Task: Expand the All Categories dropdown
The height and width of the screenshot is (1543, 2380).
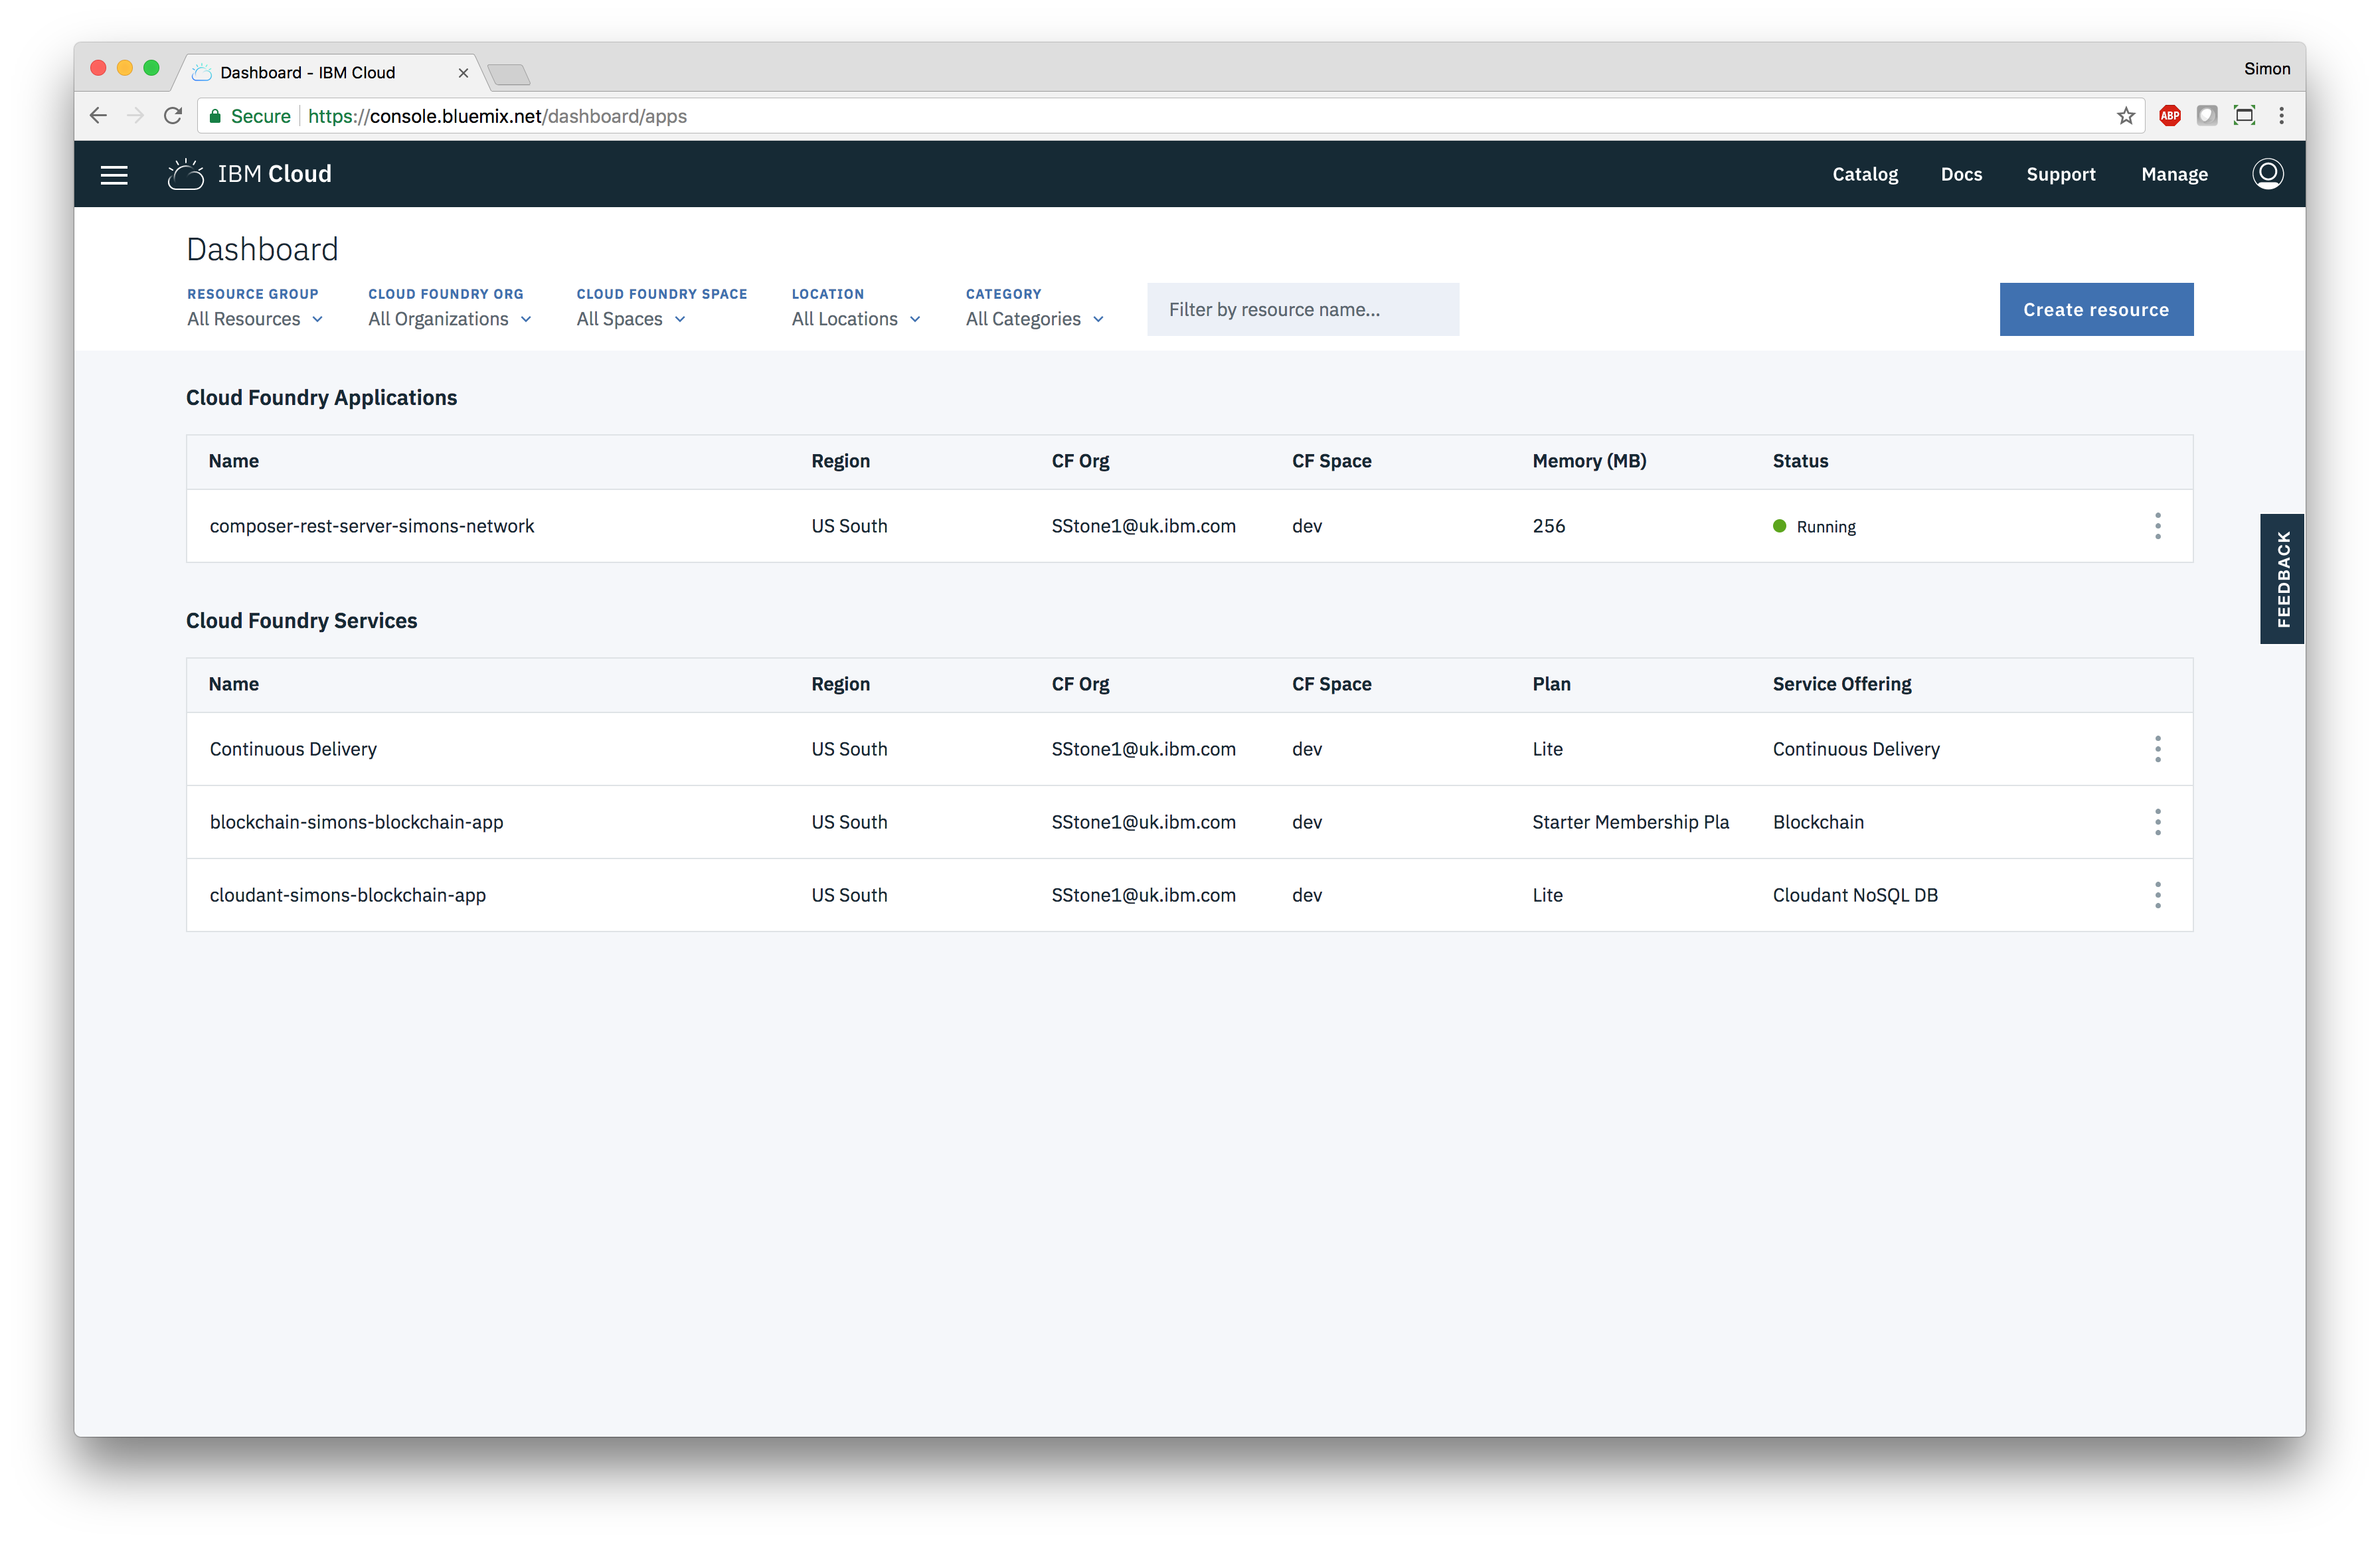Action: [1034, 319]
